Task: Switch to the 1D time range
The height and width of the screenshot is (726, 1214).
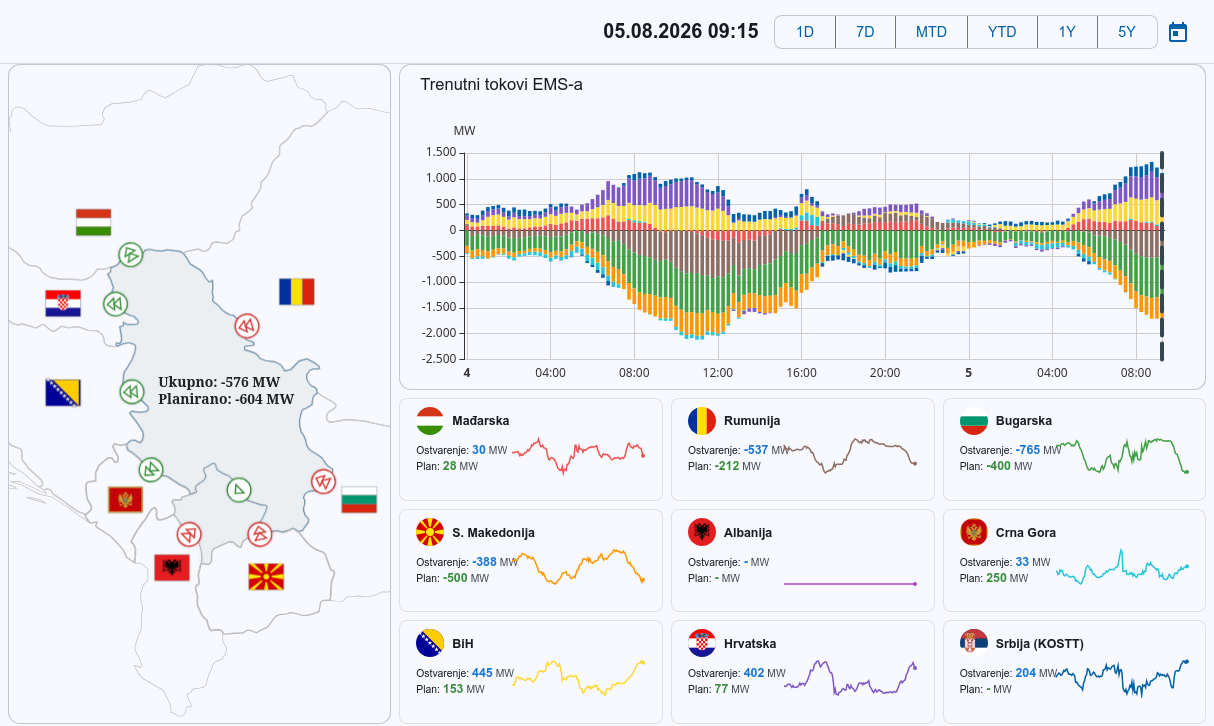Action: pos(805,32)
